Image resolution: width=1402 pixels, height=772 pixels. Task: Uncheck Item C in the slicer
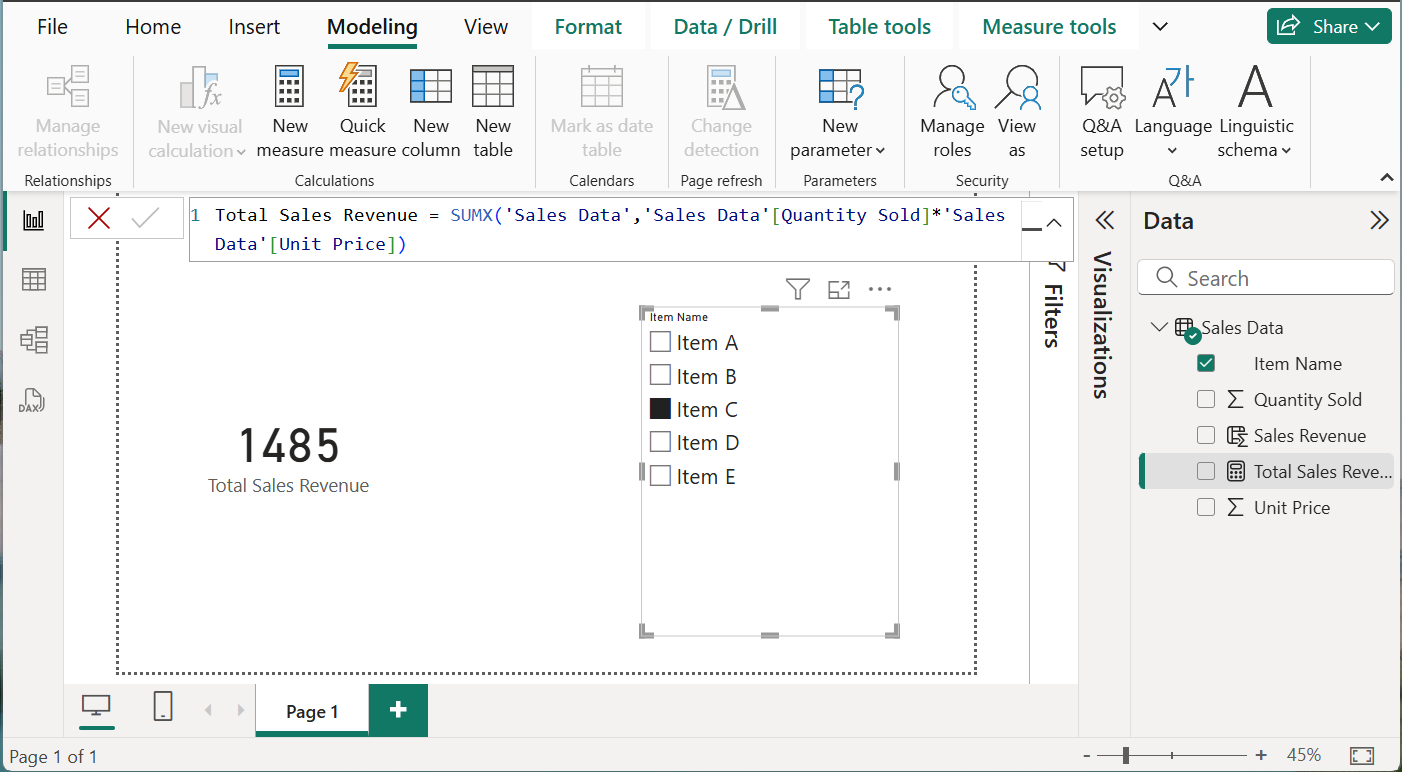660,409
